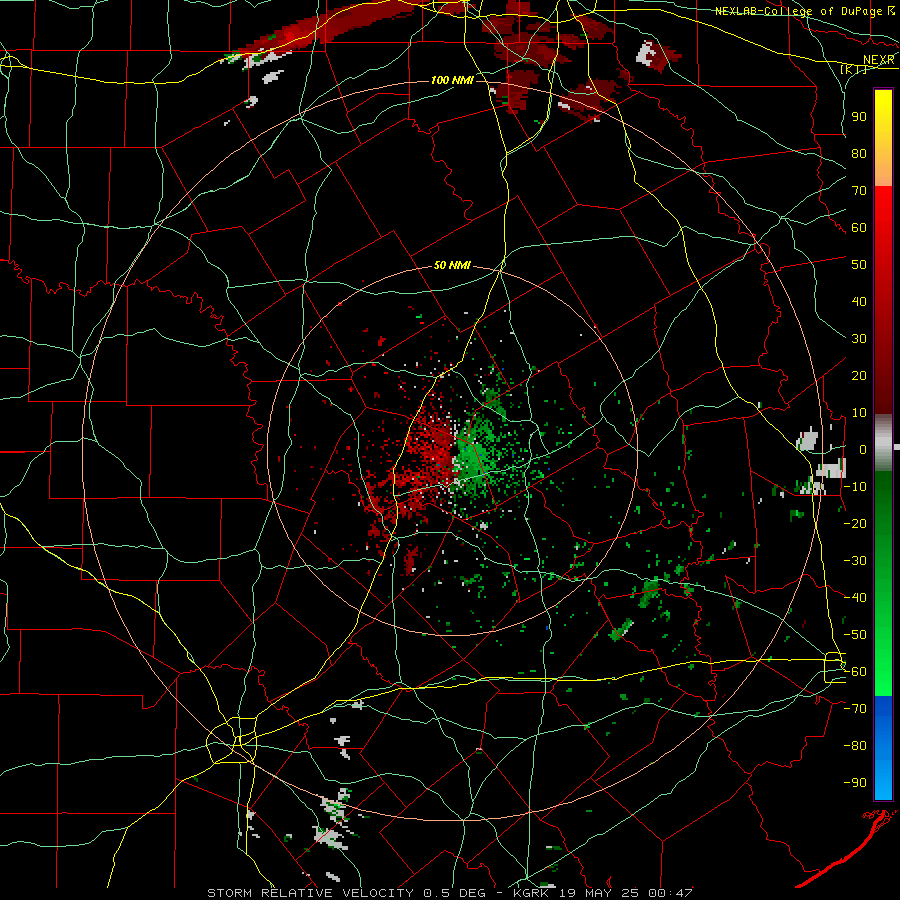
Task: Click the NEXLAB-College of DuPage label
Action: point(798,11)
